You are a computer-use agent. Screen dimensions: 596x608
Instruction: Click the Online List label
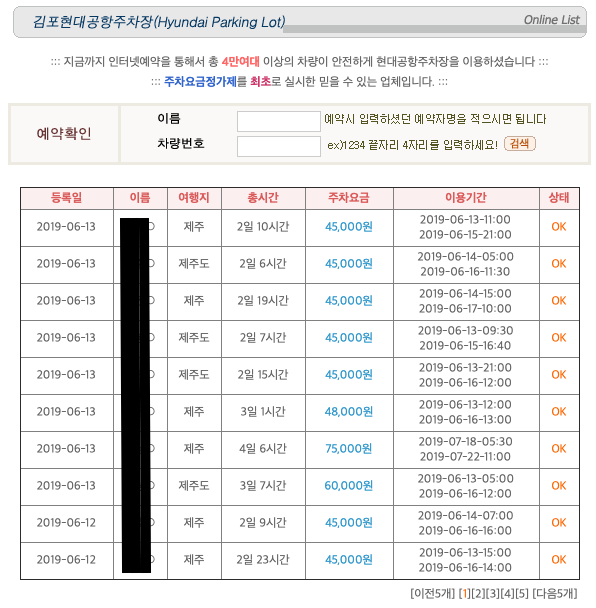click(551, 20)
